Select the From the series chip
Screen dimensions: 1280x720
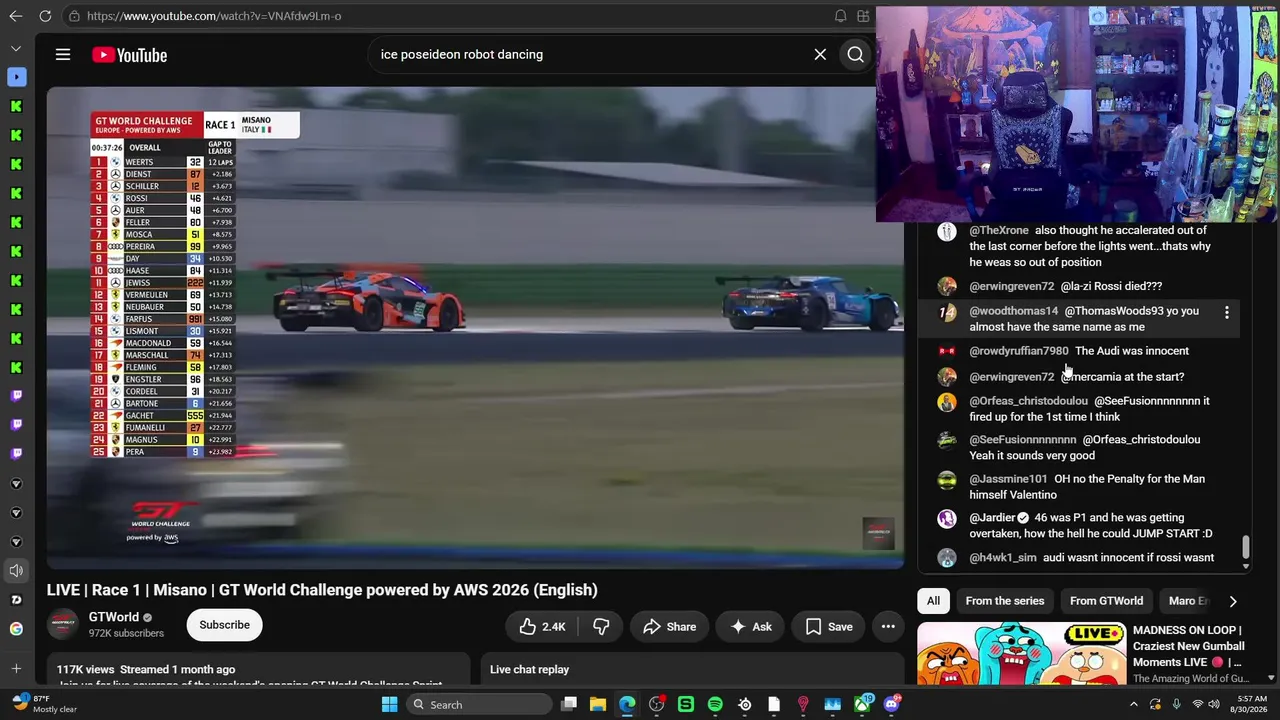pyautogui.click(x=1004, y=601)
